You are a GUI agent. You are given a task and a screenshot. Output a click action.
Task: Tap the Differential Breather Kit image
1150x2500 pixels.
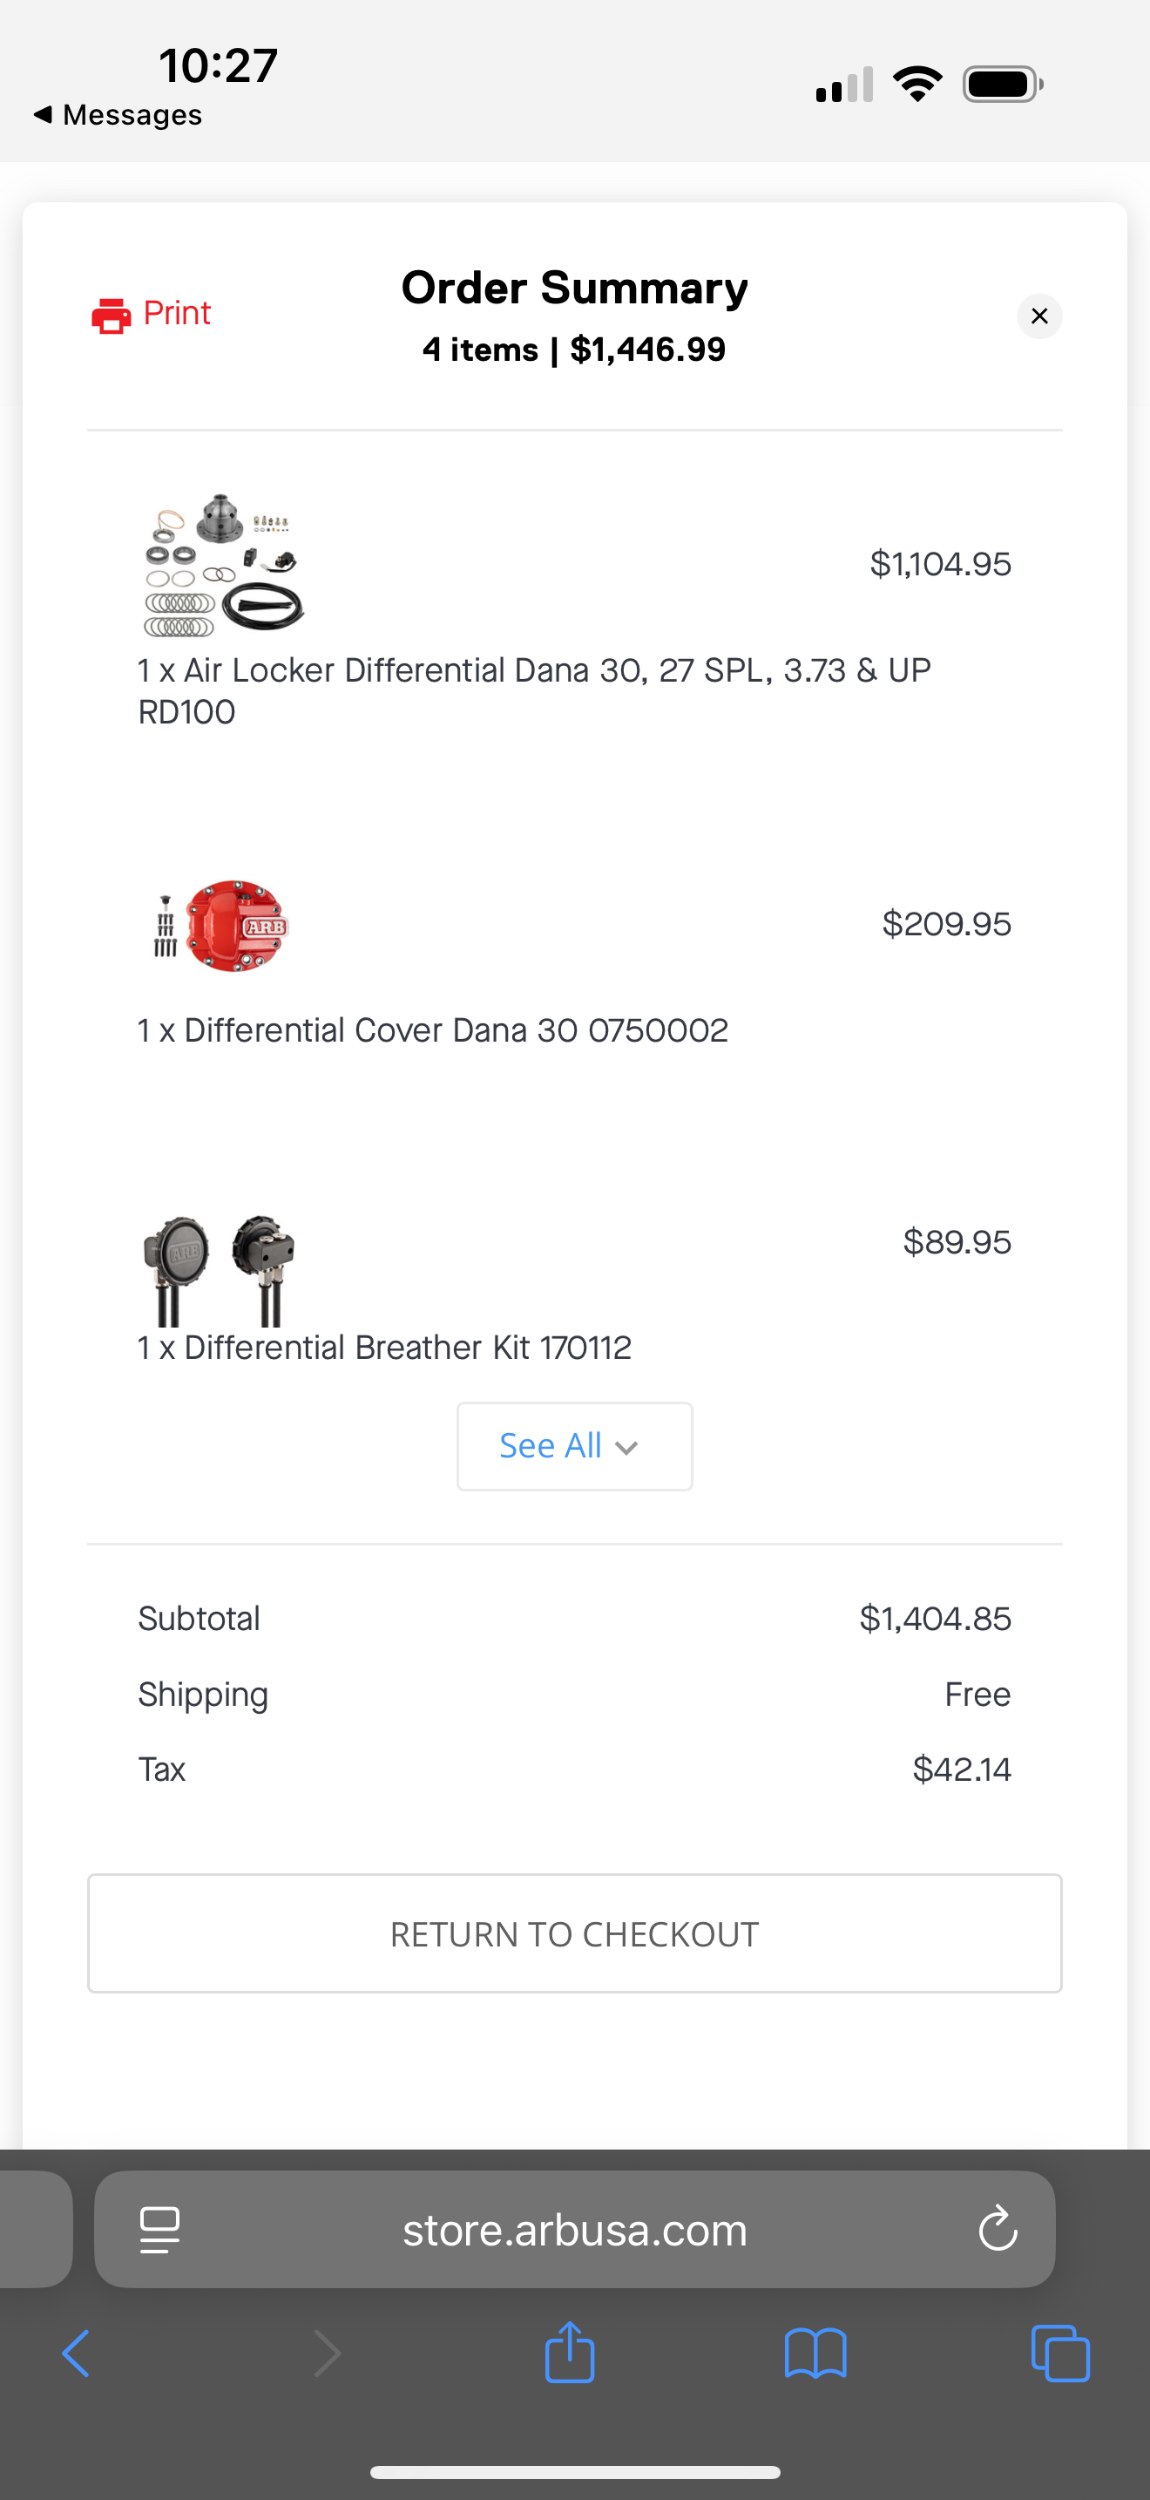(x=220, y=1269)
